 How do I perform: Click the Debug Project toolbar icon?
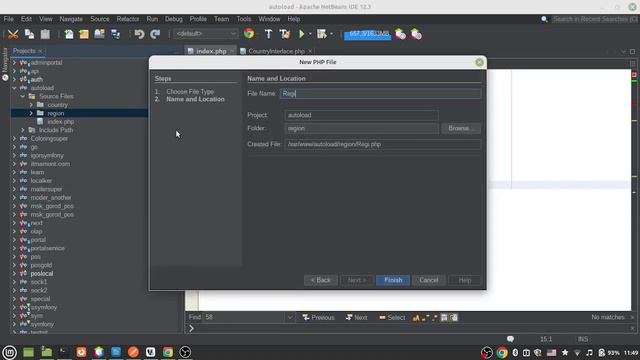322,34
